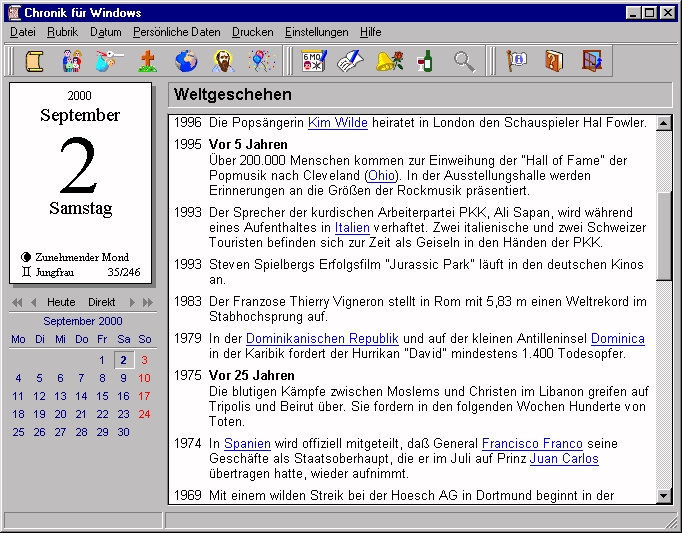Select day 20 in the calendar
682x533 pixels.
pyautogui.click(x=60, y=414)
